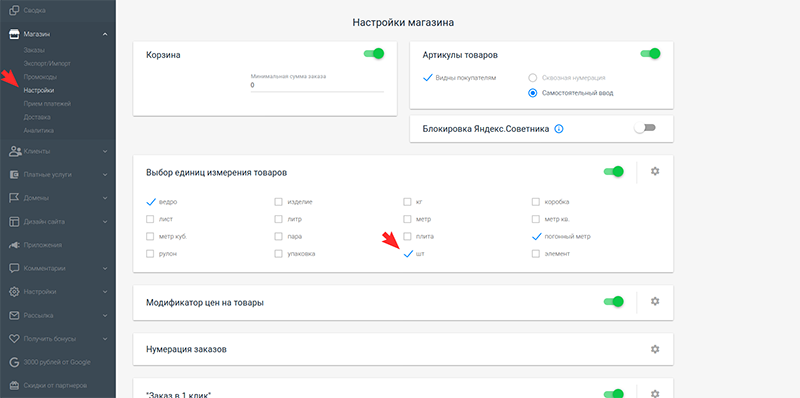Open gear settings for Нумерация заказов
The width and height of the screenshot is (800, 398).
(x=655, y=349)
